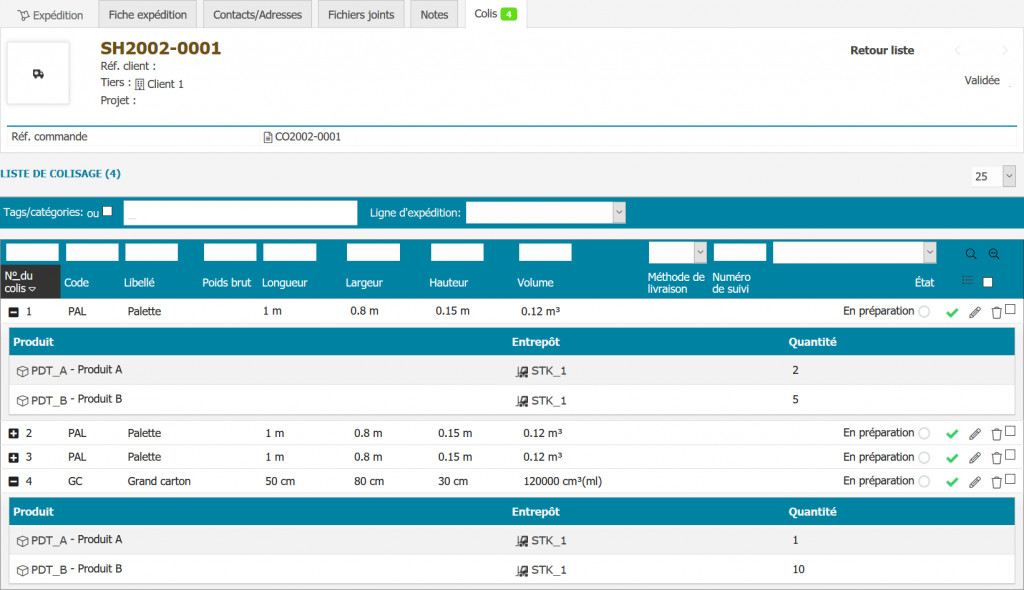Validate package 1 with green checkmark
The image size is (1024, 590).
coord(952,313)
